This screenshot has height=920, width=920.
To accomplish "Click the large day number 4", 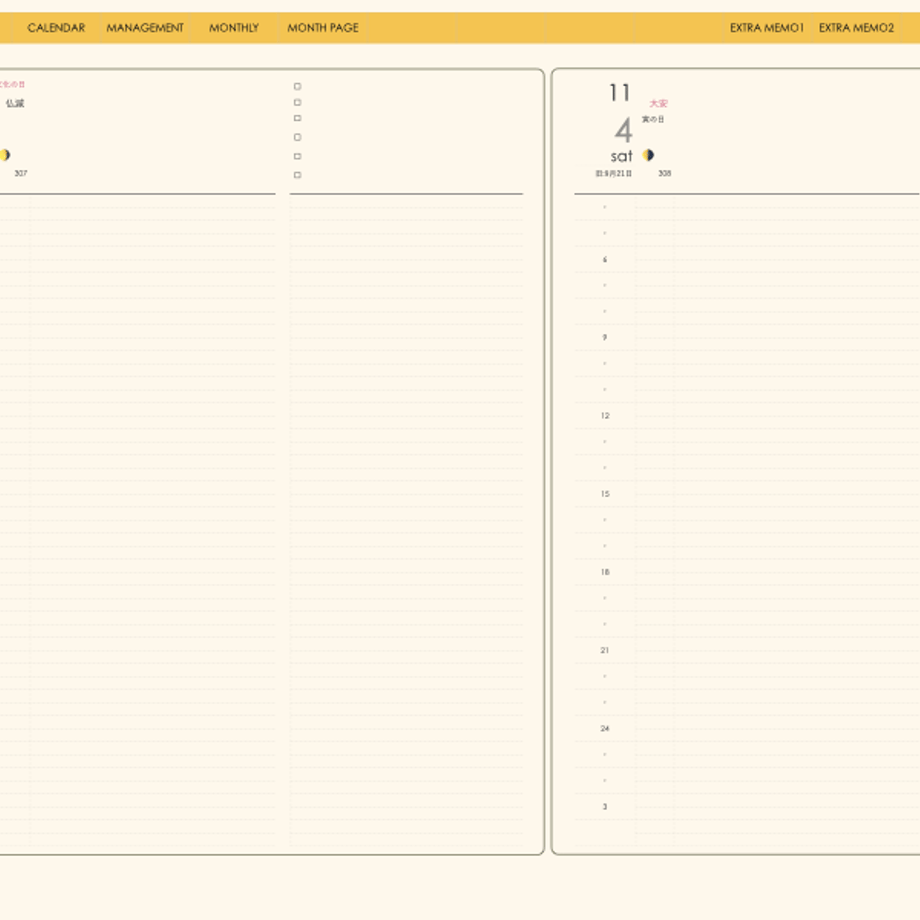I will [624, 130].
